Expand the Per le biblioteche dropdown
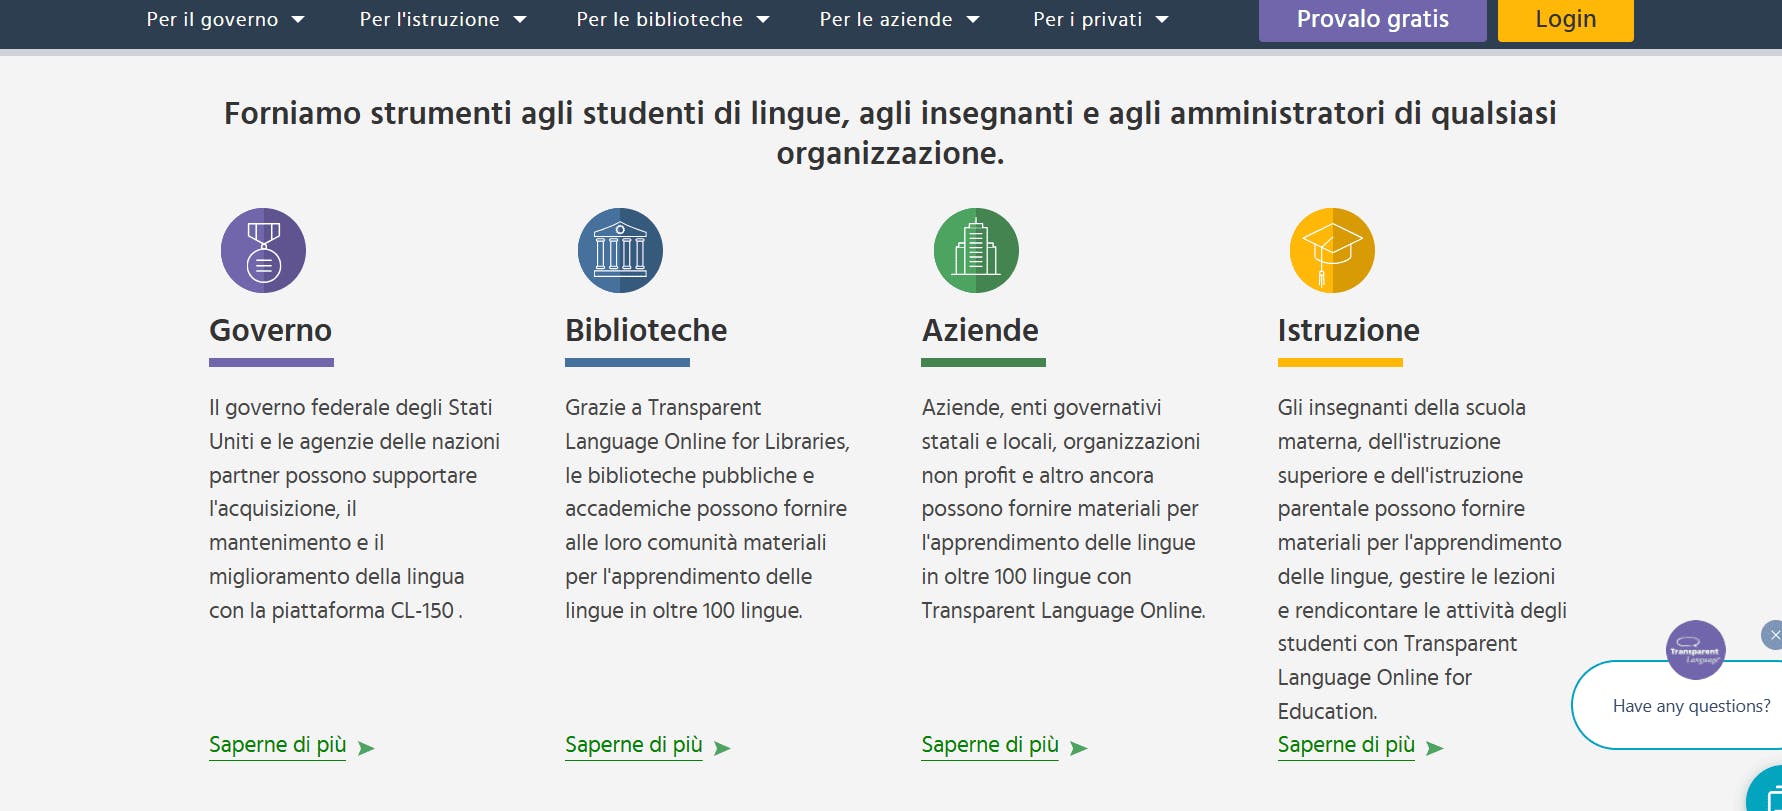 [672, 19]
